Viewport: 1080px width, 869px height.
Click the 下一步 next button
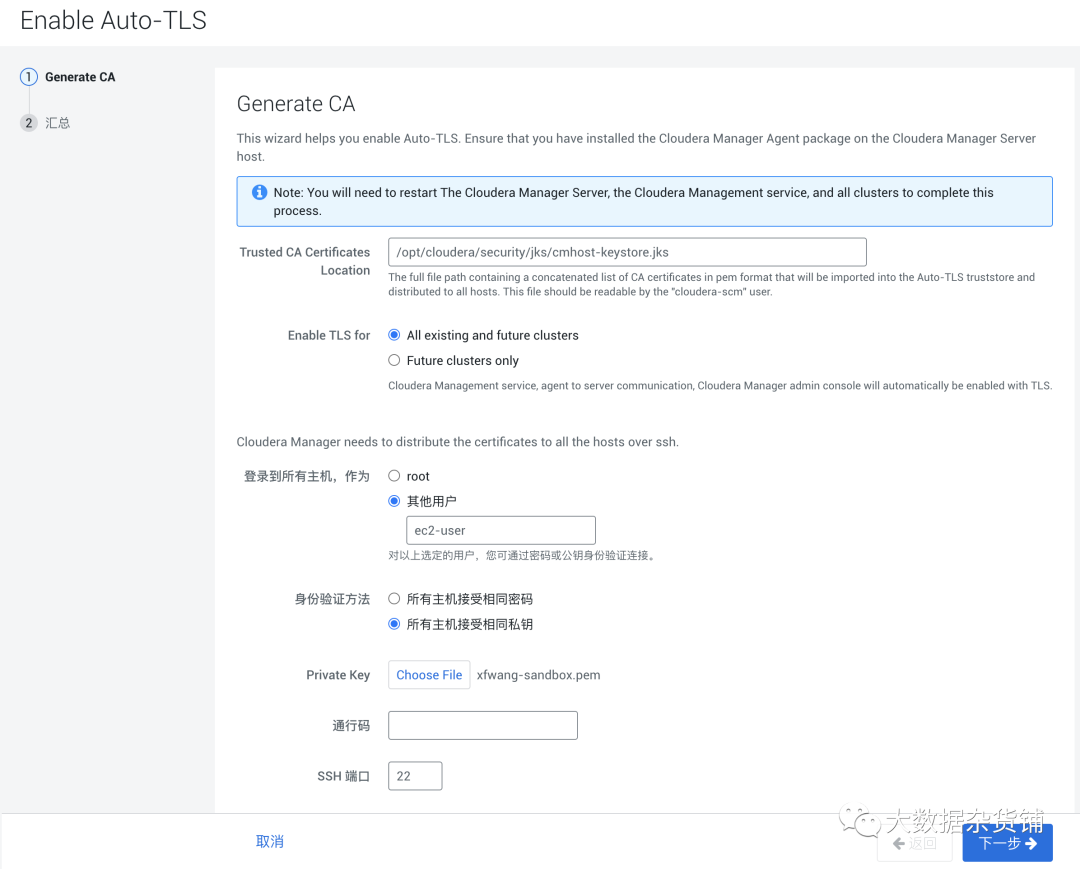(x=1007, y=843)
